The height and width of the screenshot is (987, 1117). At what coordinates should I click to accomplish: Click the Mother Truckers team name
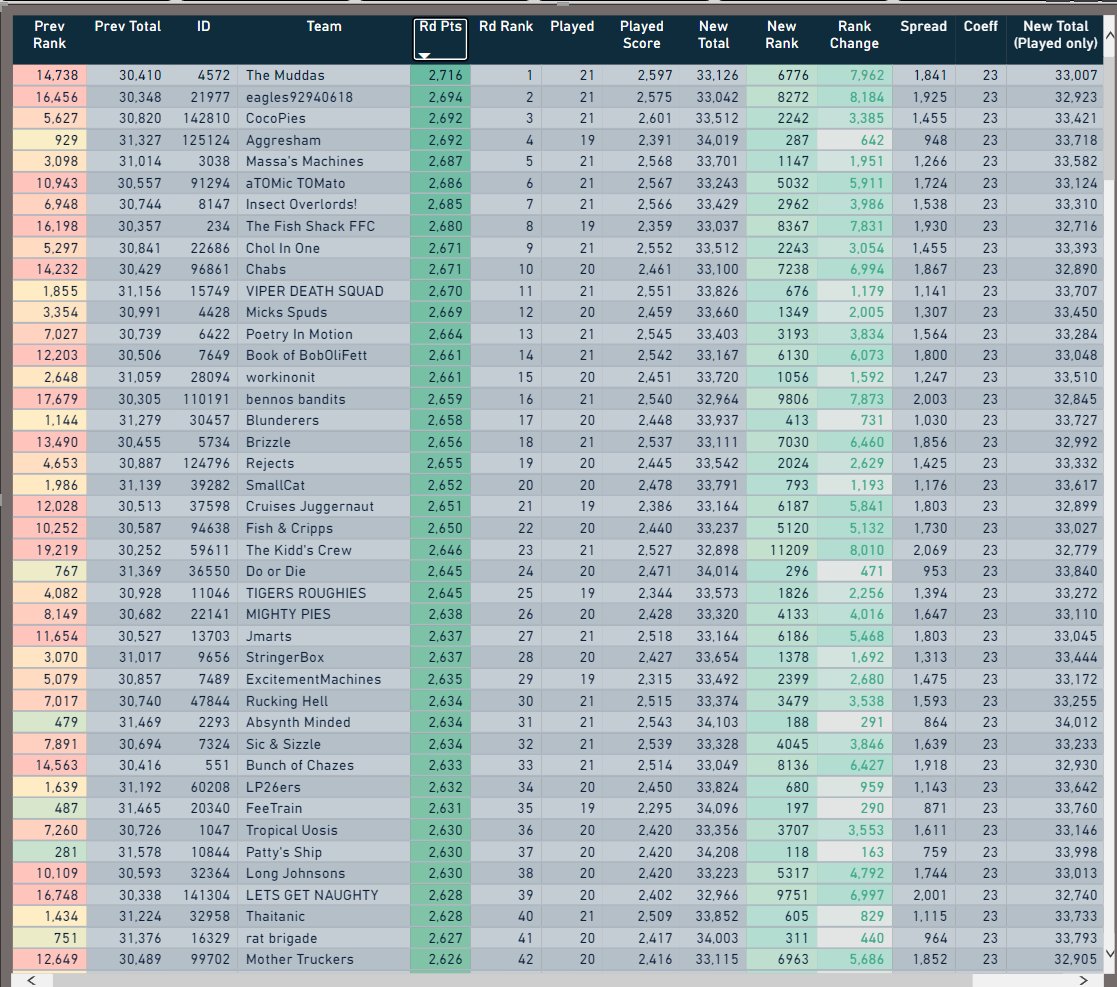coord(299,959)
